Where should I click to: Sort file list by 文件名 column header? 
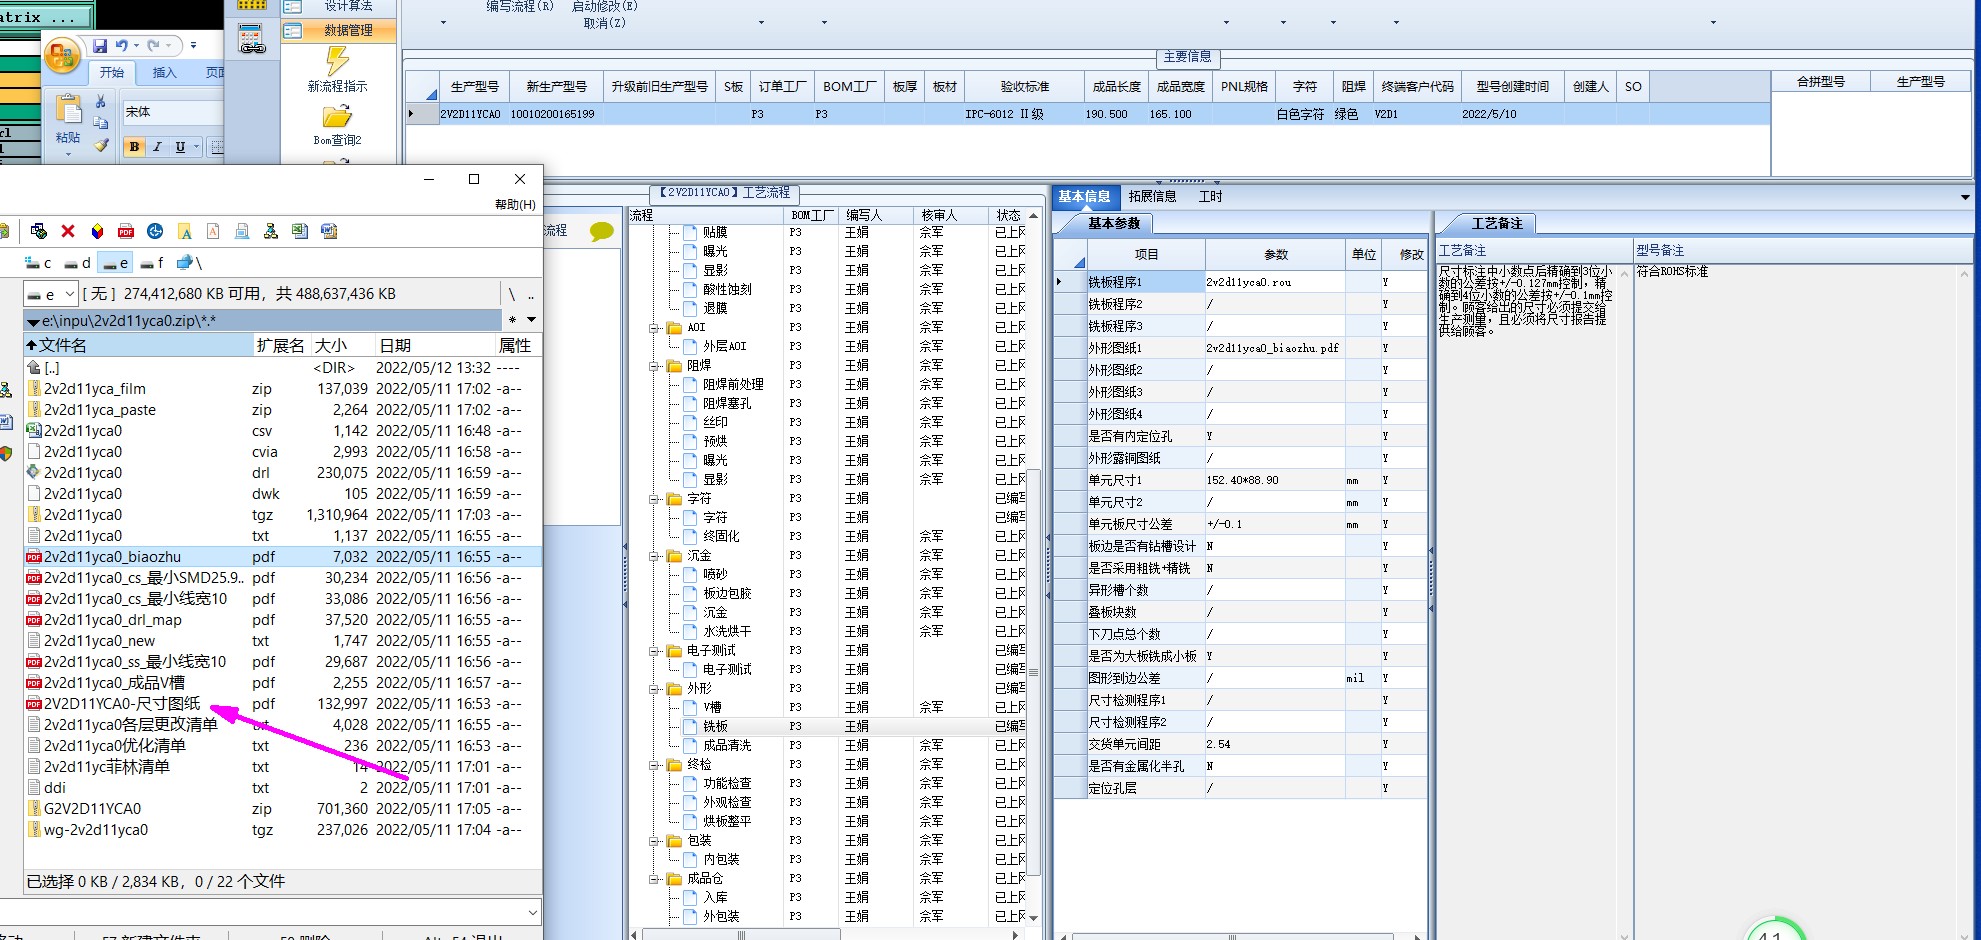(x=138, y=345)
